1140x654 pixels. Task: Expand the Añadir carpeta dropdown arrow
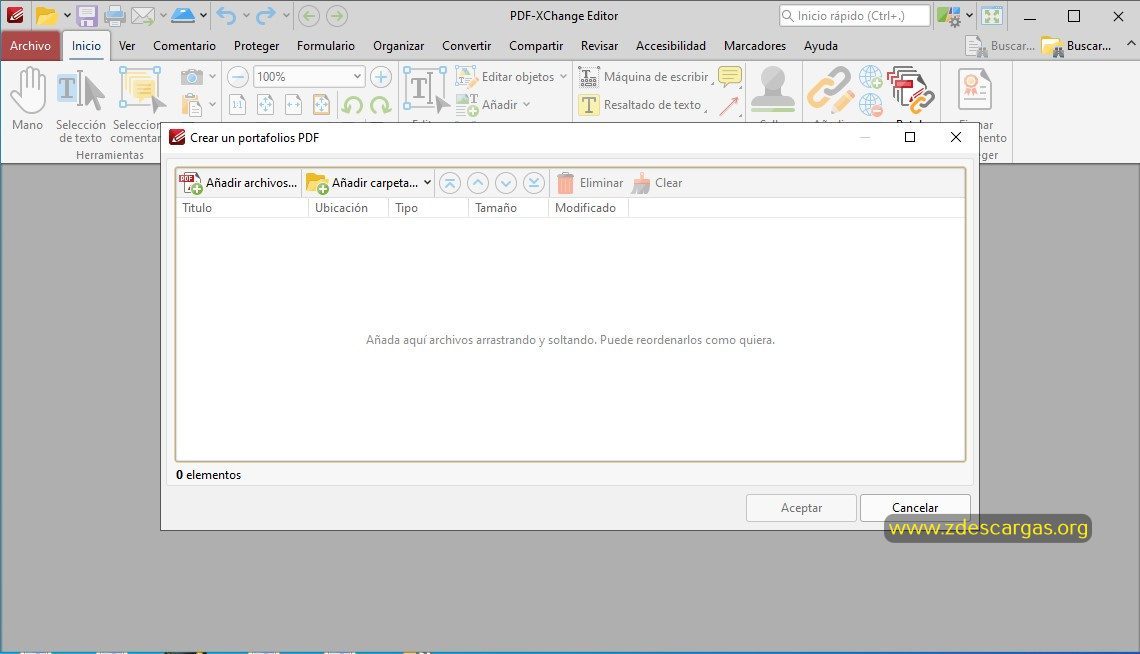click(x=428, y=183)
